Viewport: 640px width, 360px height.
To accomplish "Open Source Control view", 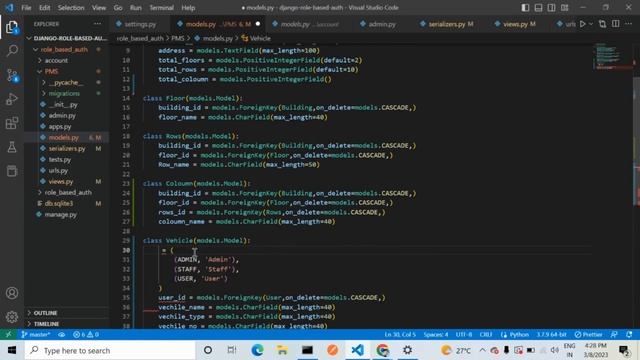I will point(12,75).
